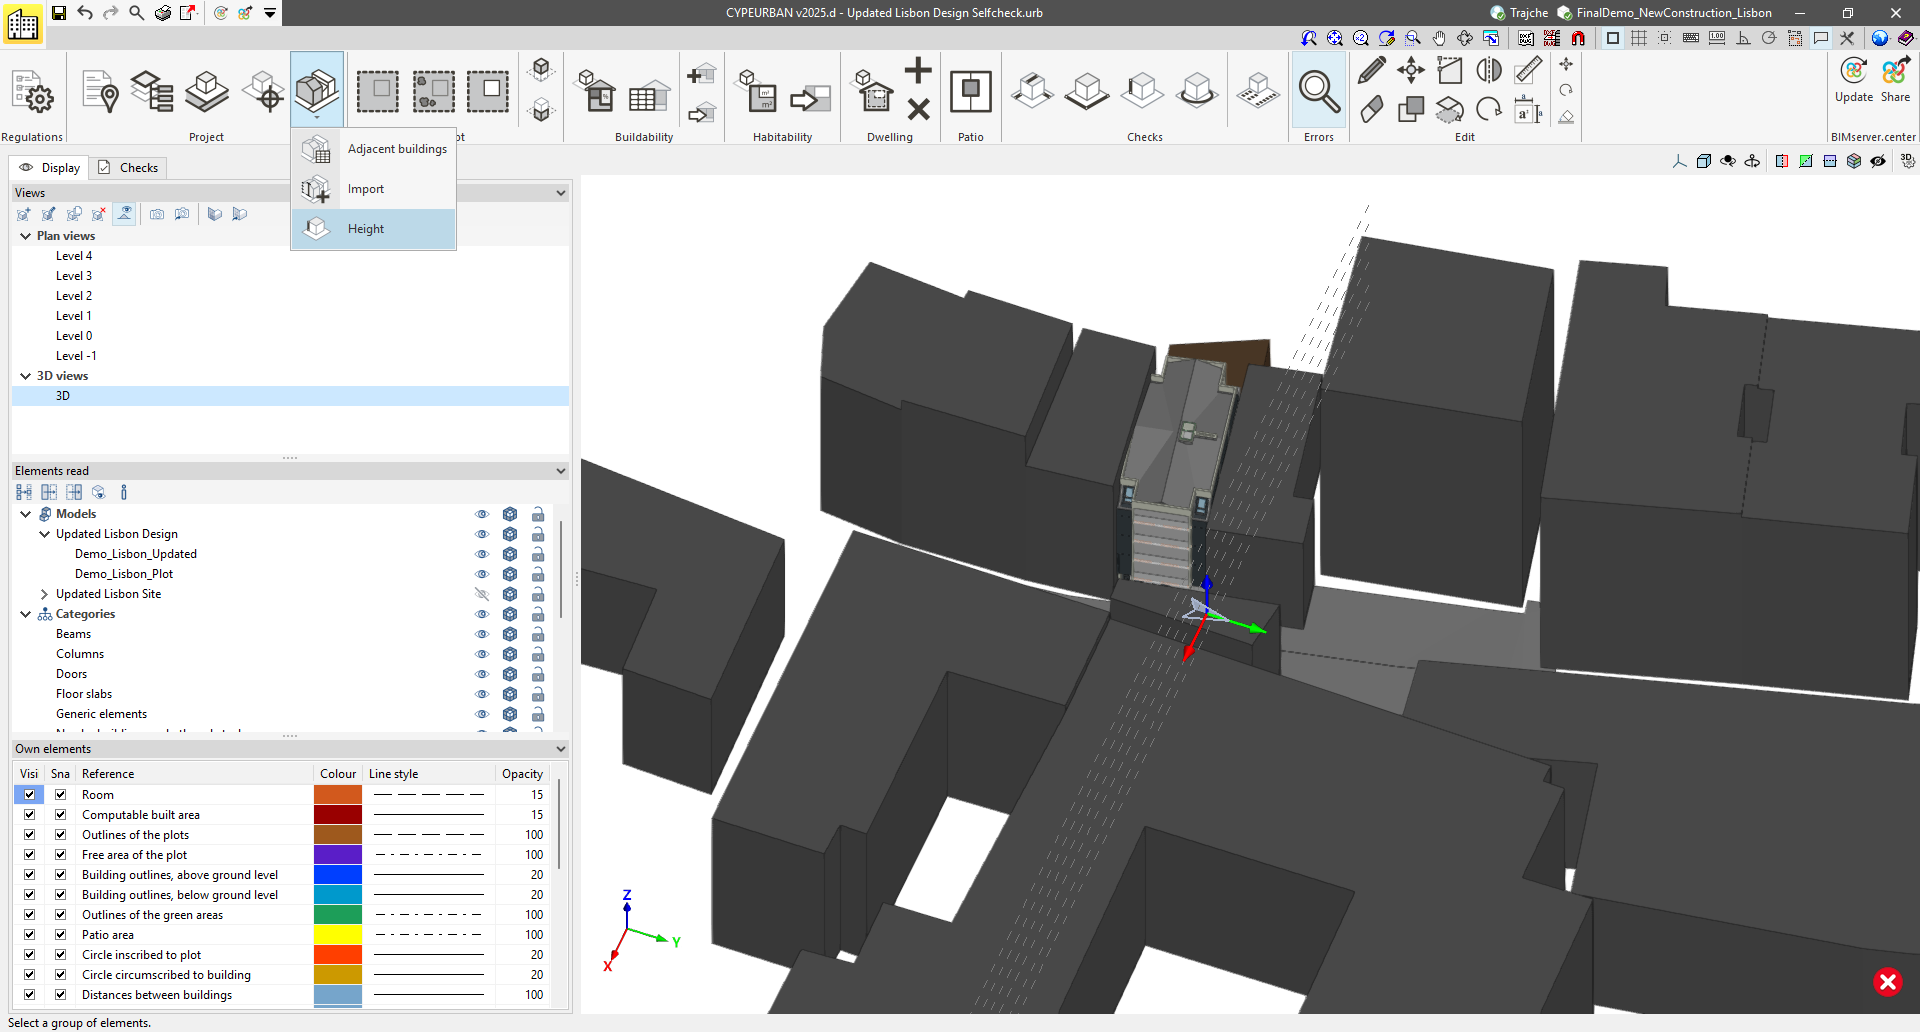The height and width of the screenshot is (1032, 1920).
Task: Select the Height menu option
Action: pos(366,229)
